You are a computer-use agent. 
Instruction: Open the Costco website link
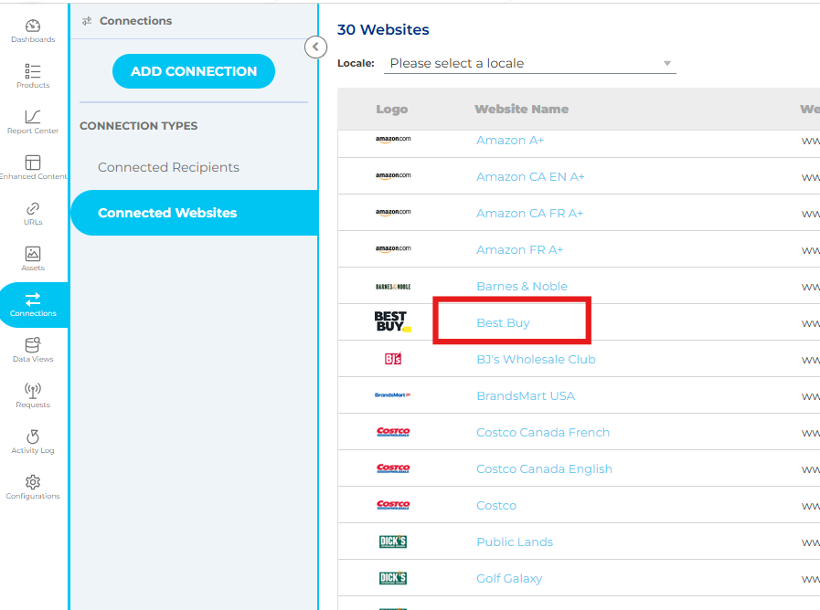496,505
